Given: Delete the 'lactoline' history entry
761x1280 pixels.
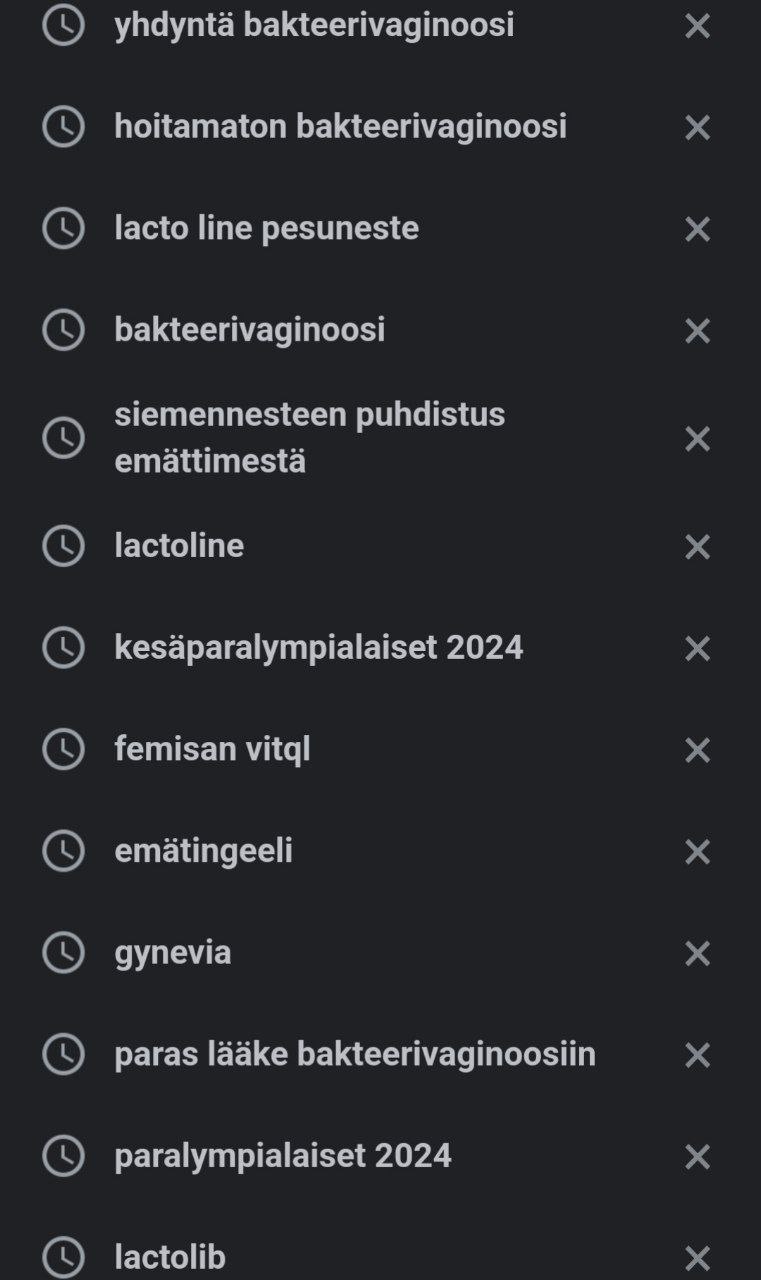Looking at the screenshot, I should click(x=697, y=547).
